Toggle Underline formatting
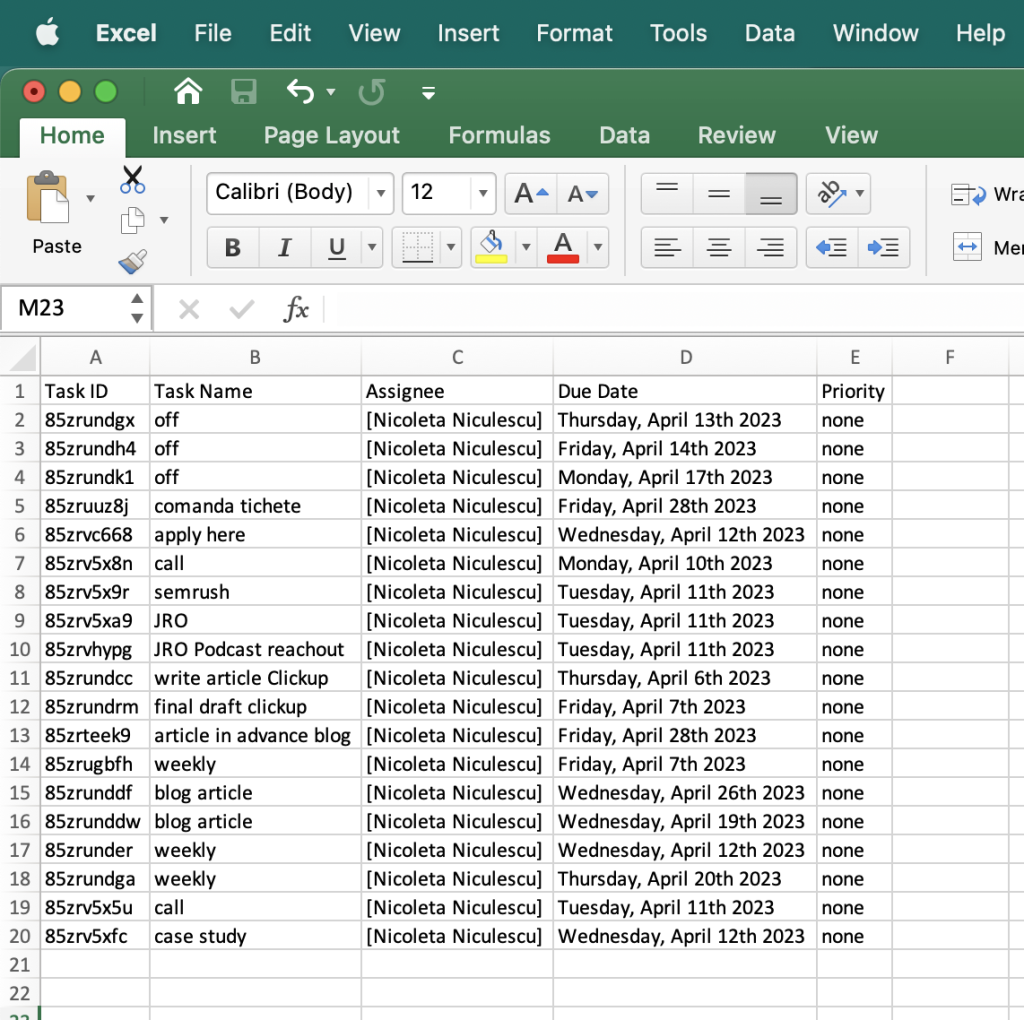This screenshot has height=1020, width=1024. (337, 247)
